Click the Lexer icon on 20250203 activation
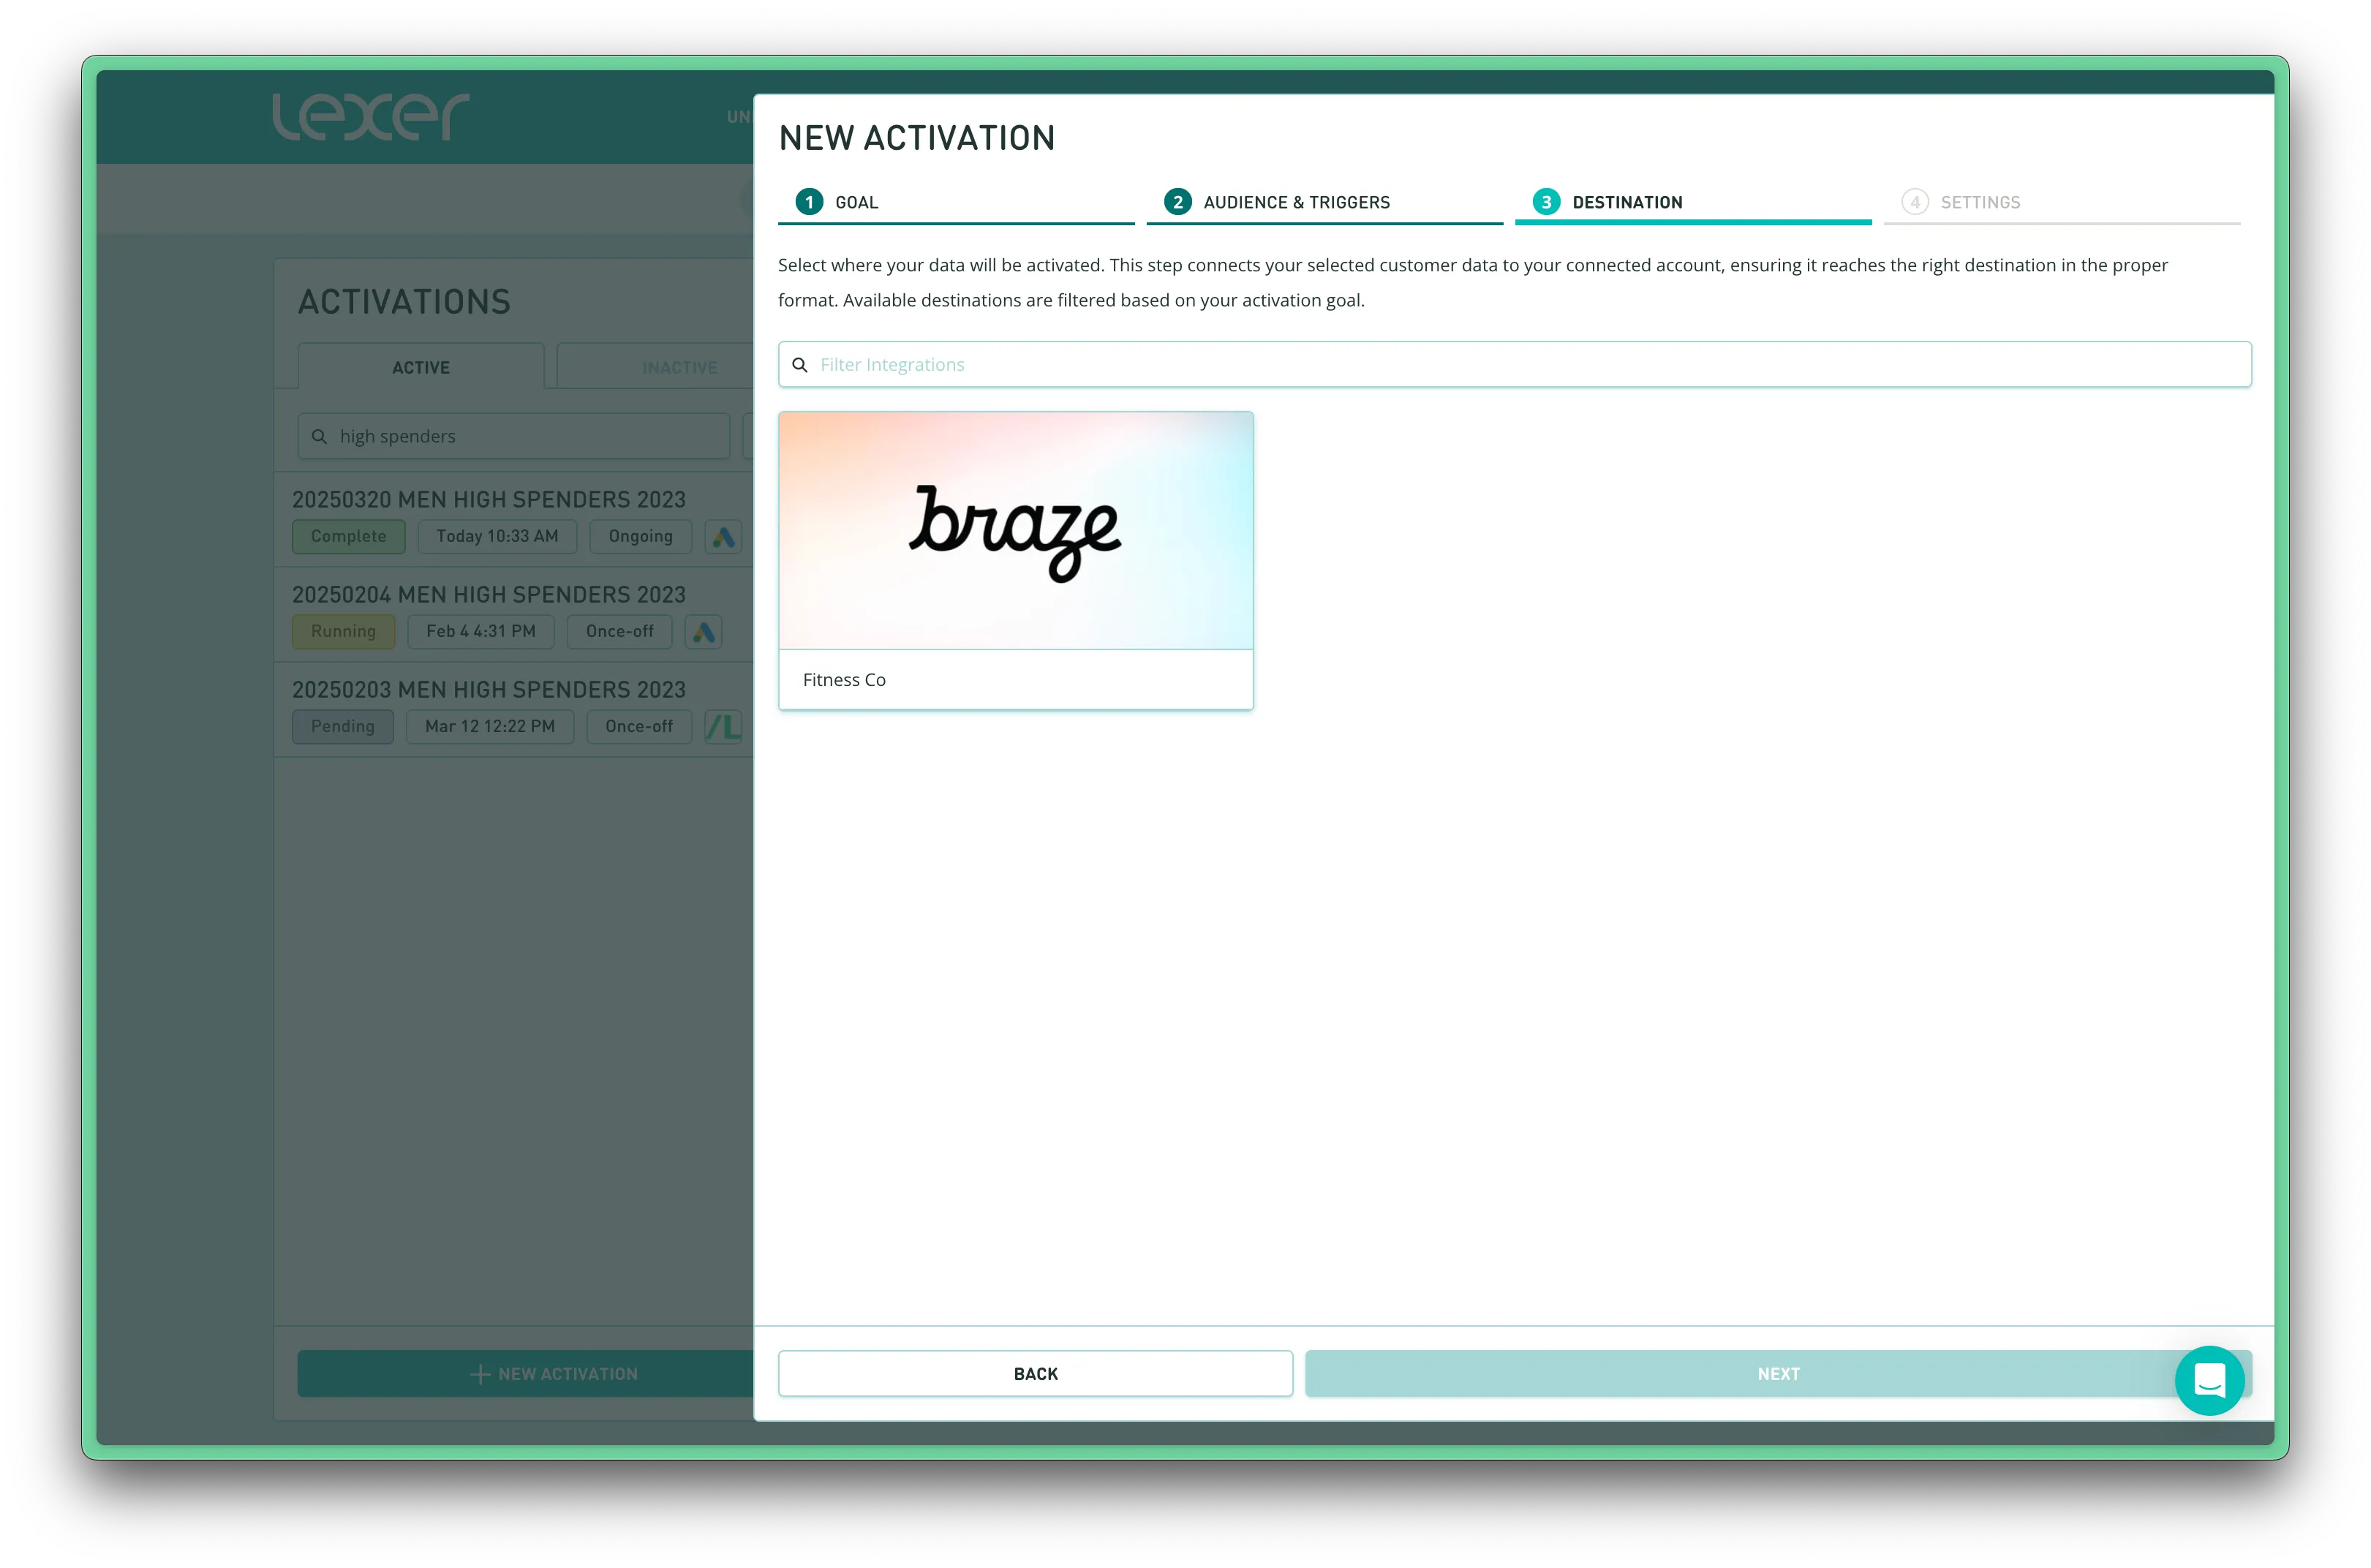The image size is (2371, 1568). (x=723, y=726)
